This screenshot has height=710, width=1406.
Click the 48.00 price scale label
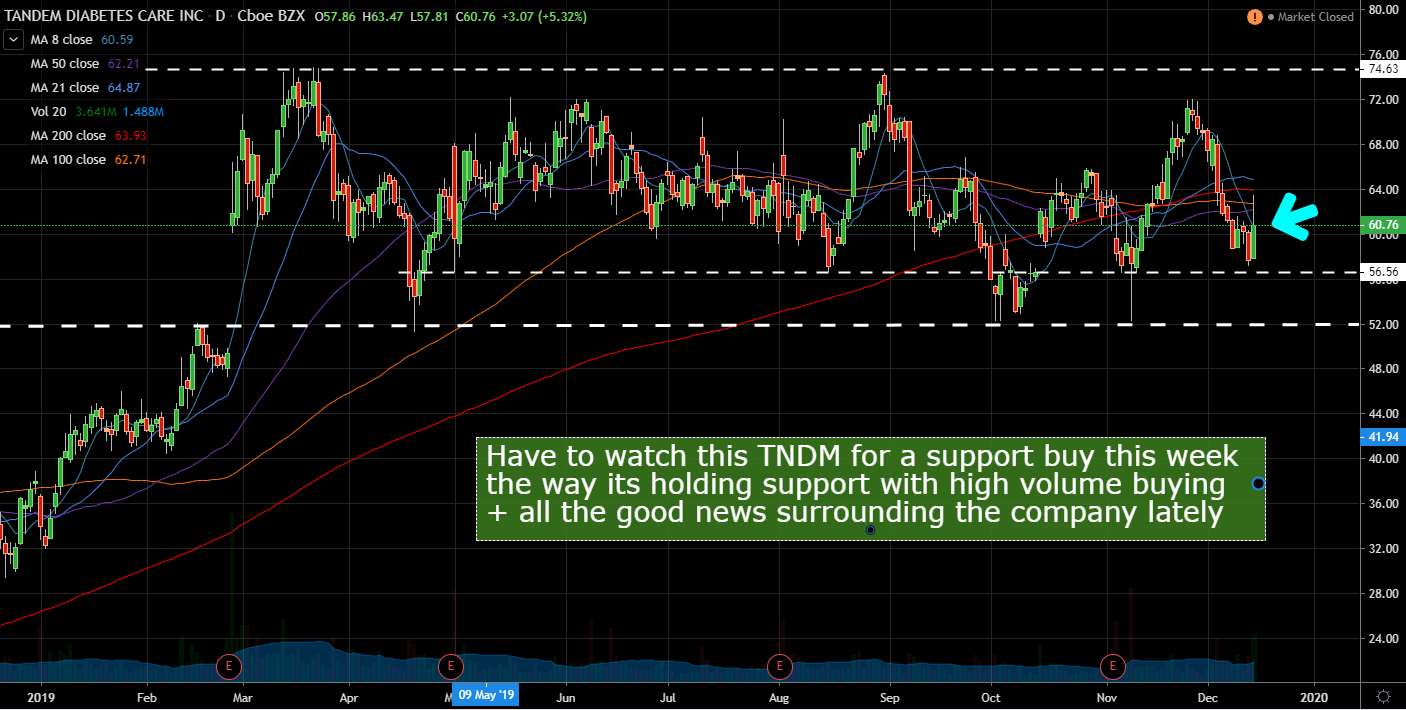click(1381, 369)
